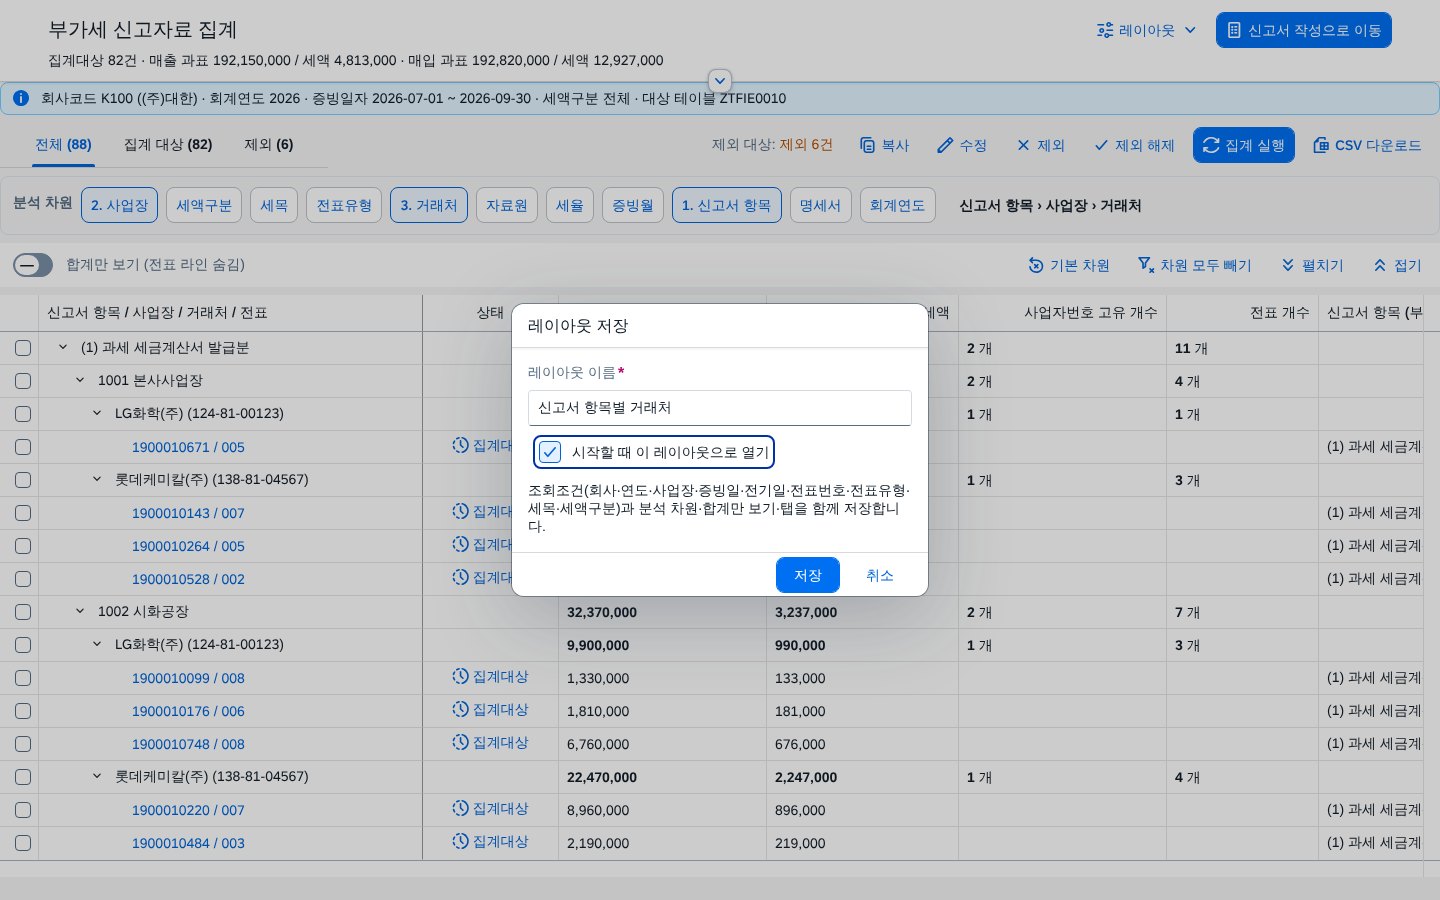1440x900 pixels.
Task: Switch to the 집계 대상 (82) tab
Action: (168, 144)
